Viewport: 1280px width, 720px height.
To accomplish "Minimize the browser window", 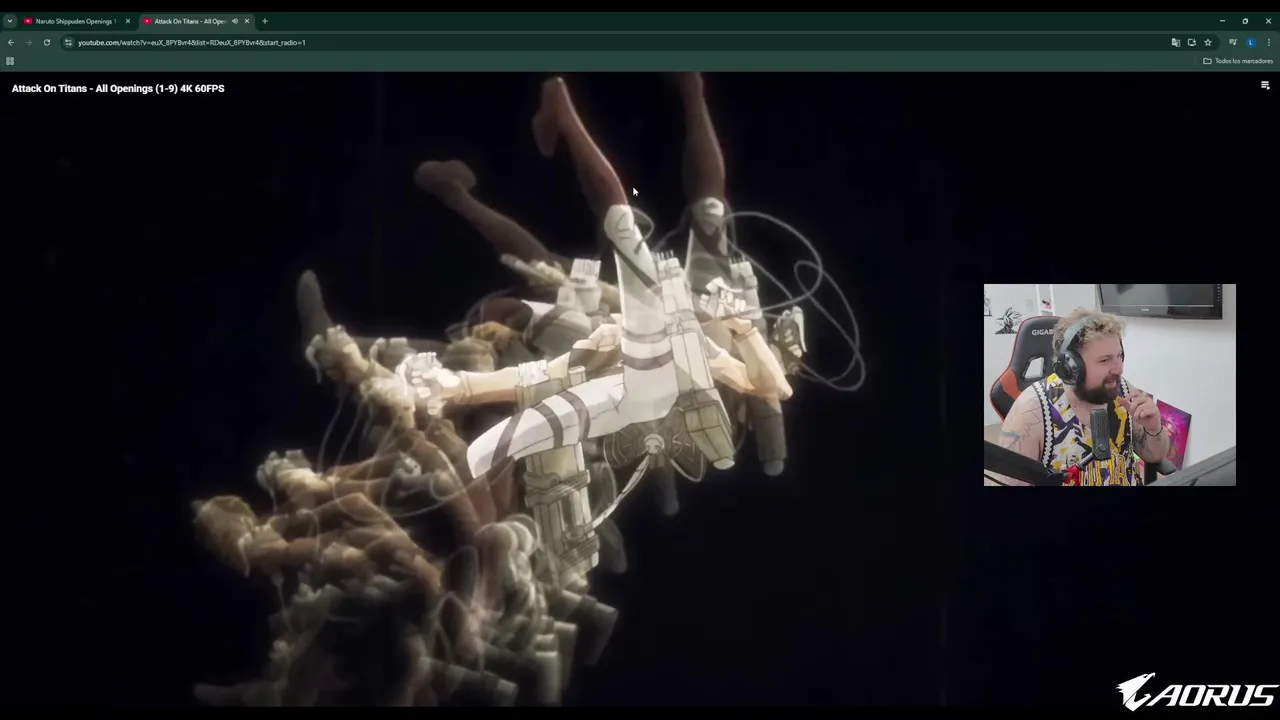I will 1222,21.
